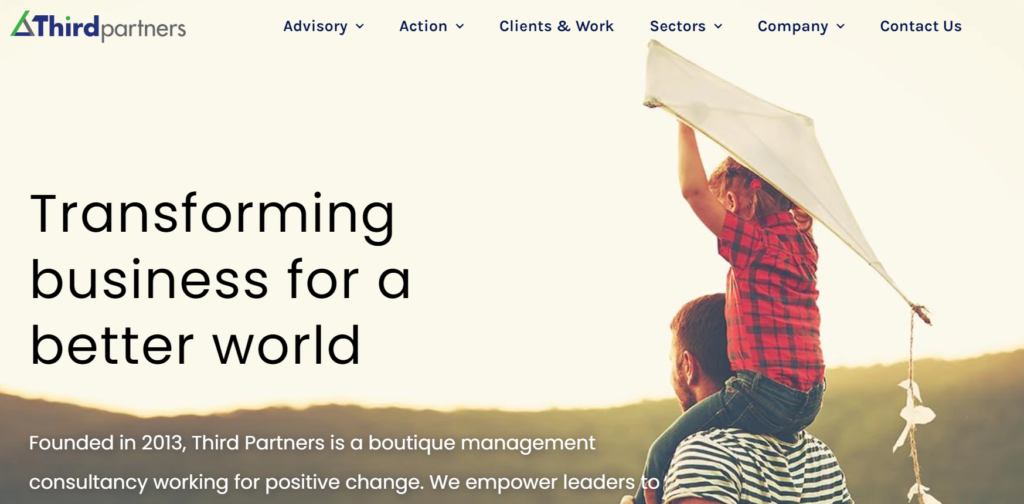Visit the Contact Us page
Viewport: 1024px width, 504px height.
(921, 26)
